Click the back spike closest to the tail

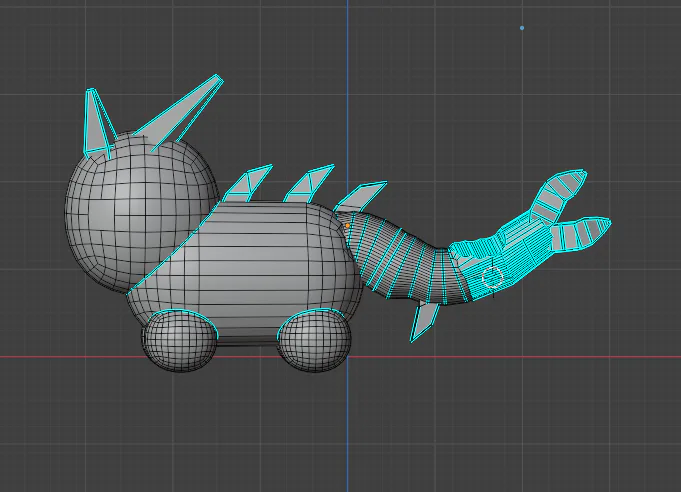[x=360, y=196]
